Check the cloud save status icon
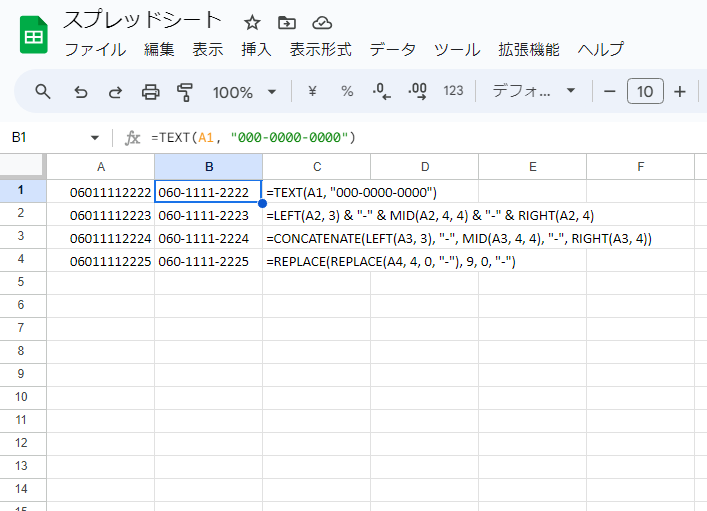 pyautogui.click(x=322, y=23)
